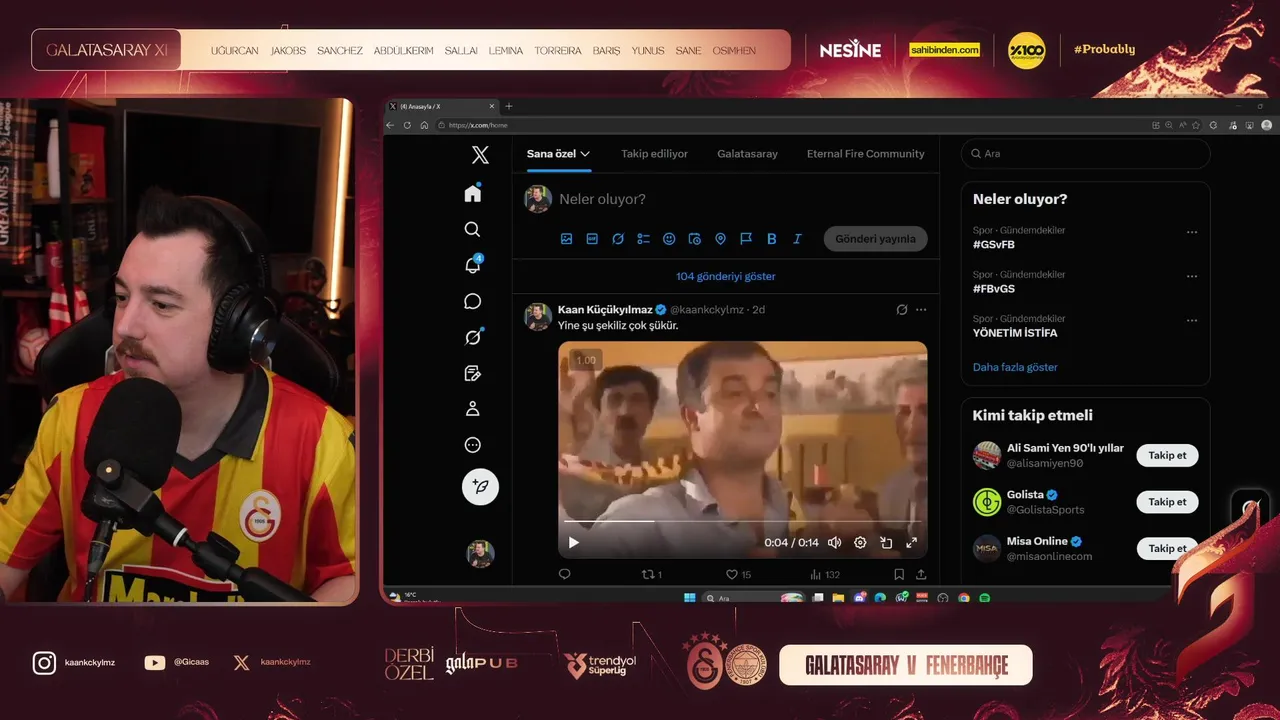Screen dimensions: 1280x720
Task: Open the Messages chat bubble icon
Action: pyautogui.click(x=473, y=301)
